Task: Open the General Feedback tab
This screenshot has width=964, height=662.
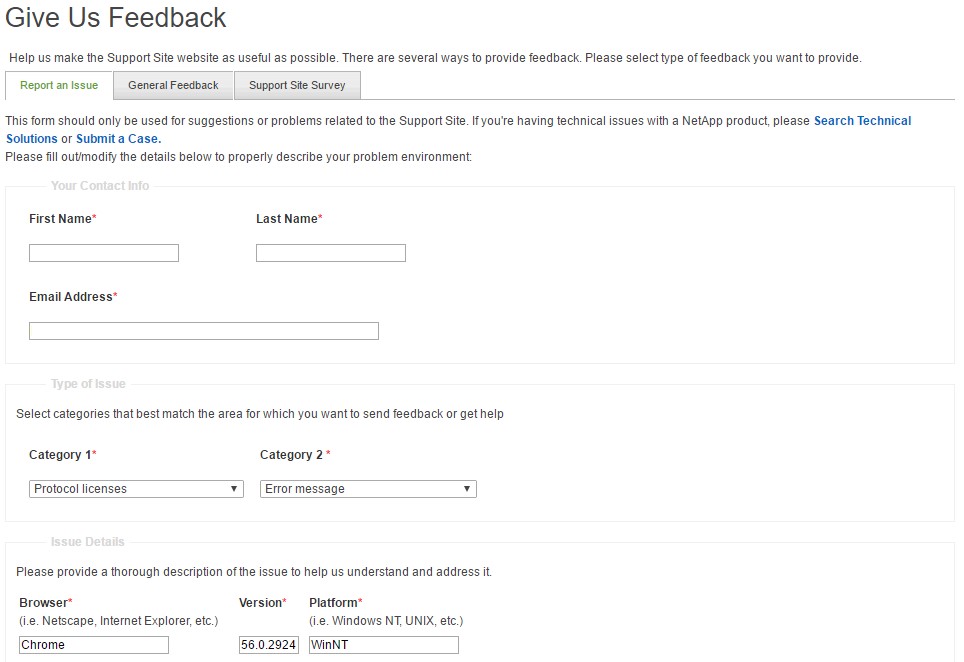Action: 173,86
